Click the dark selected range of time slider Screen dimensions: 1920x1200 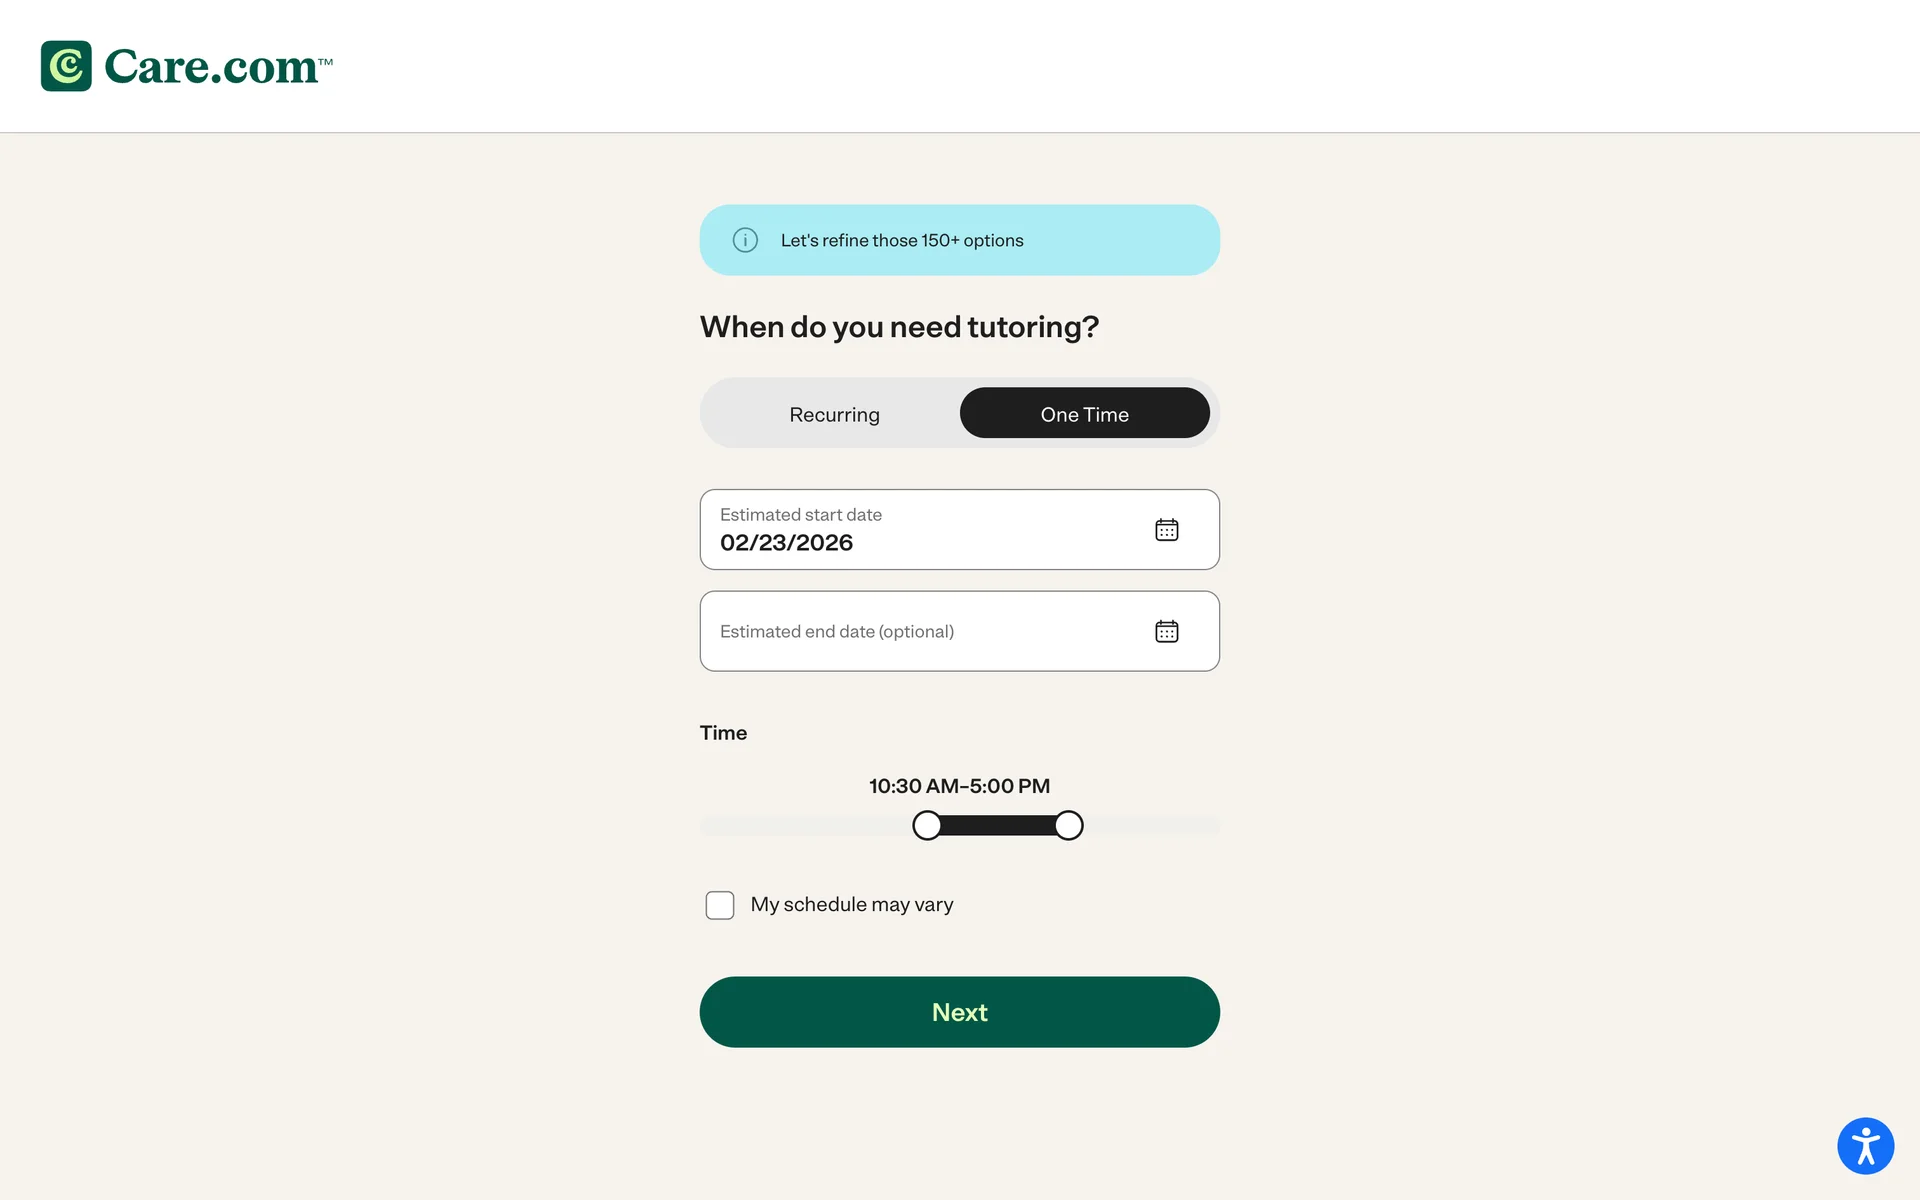(998, 825)
